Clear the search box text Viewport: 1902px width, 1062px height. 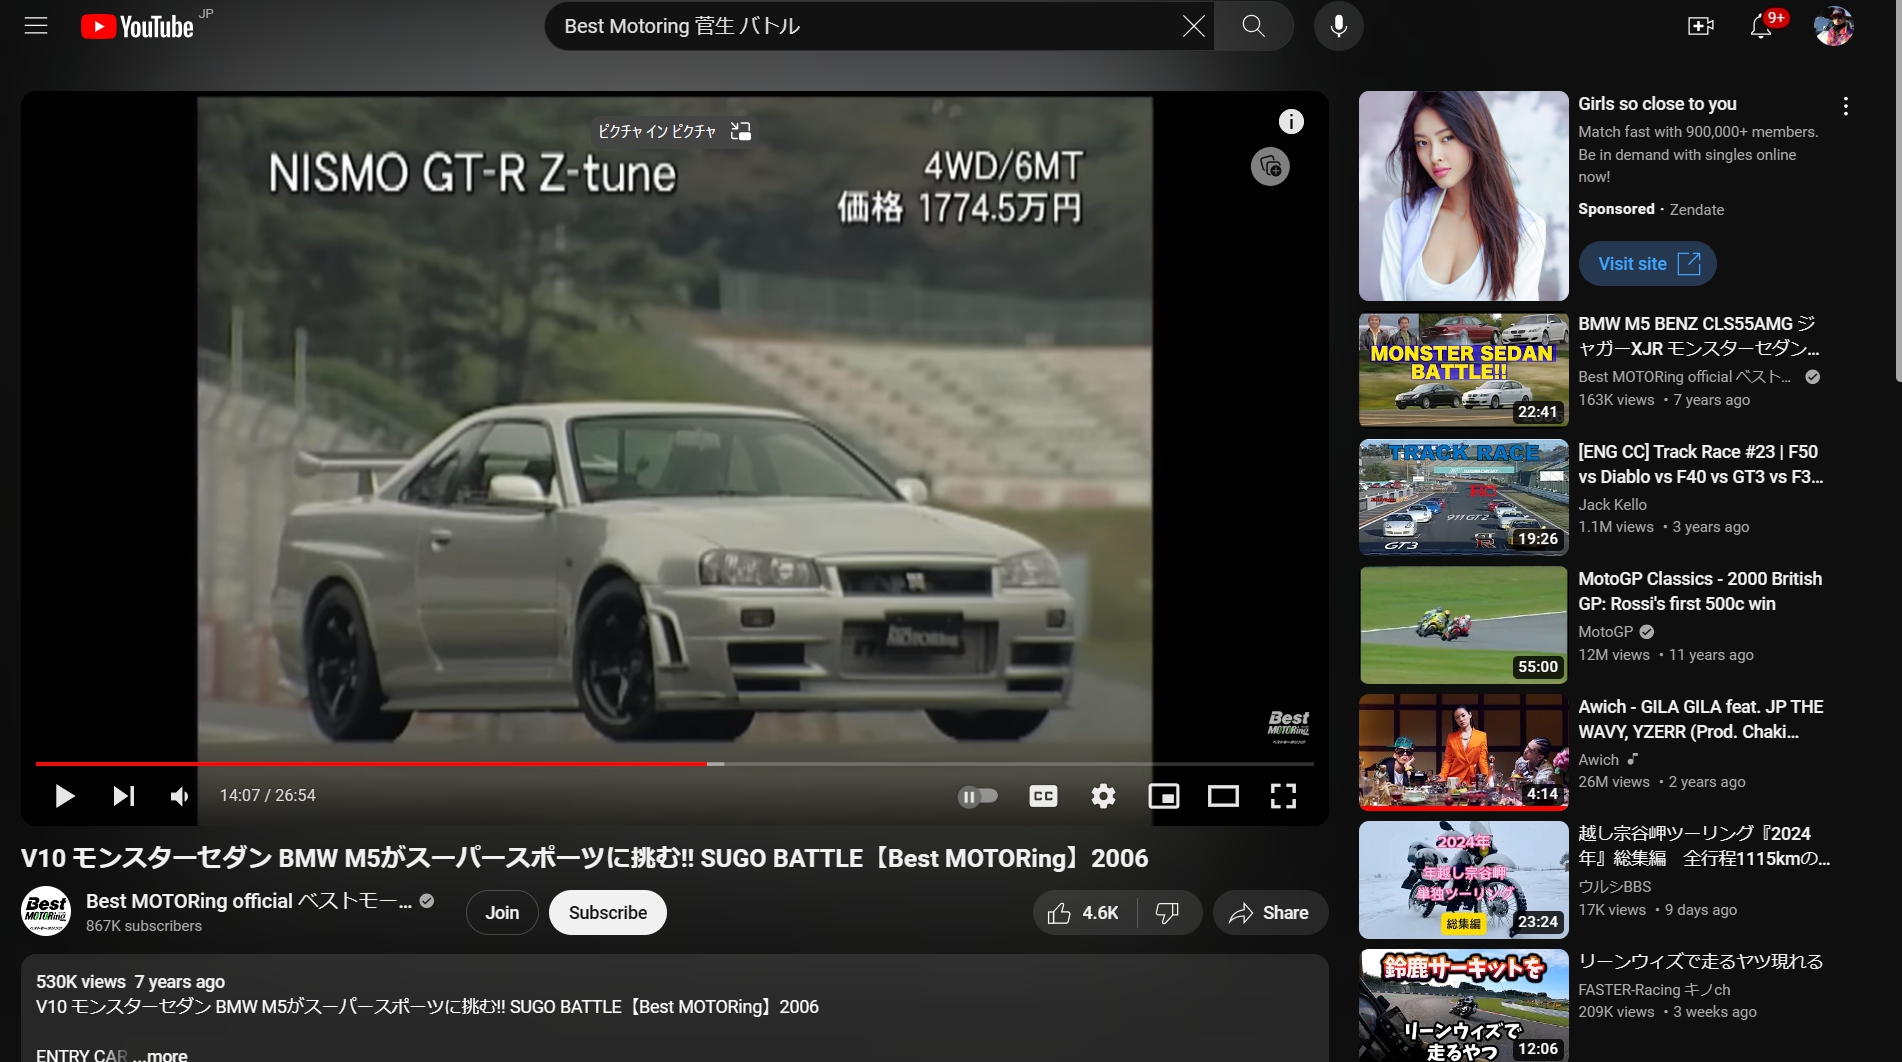(x=1193, y=26)
